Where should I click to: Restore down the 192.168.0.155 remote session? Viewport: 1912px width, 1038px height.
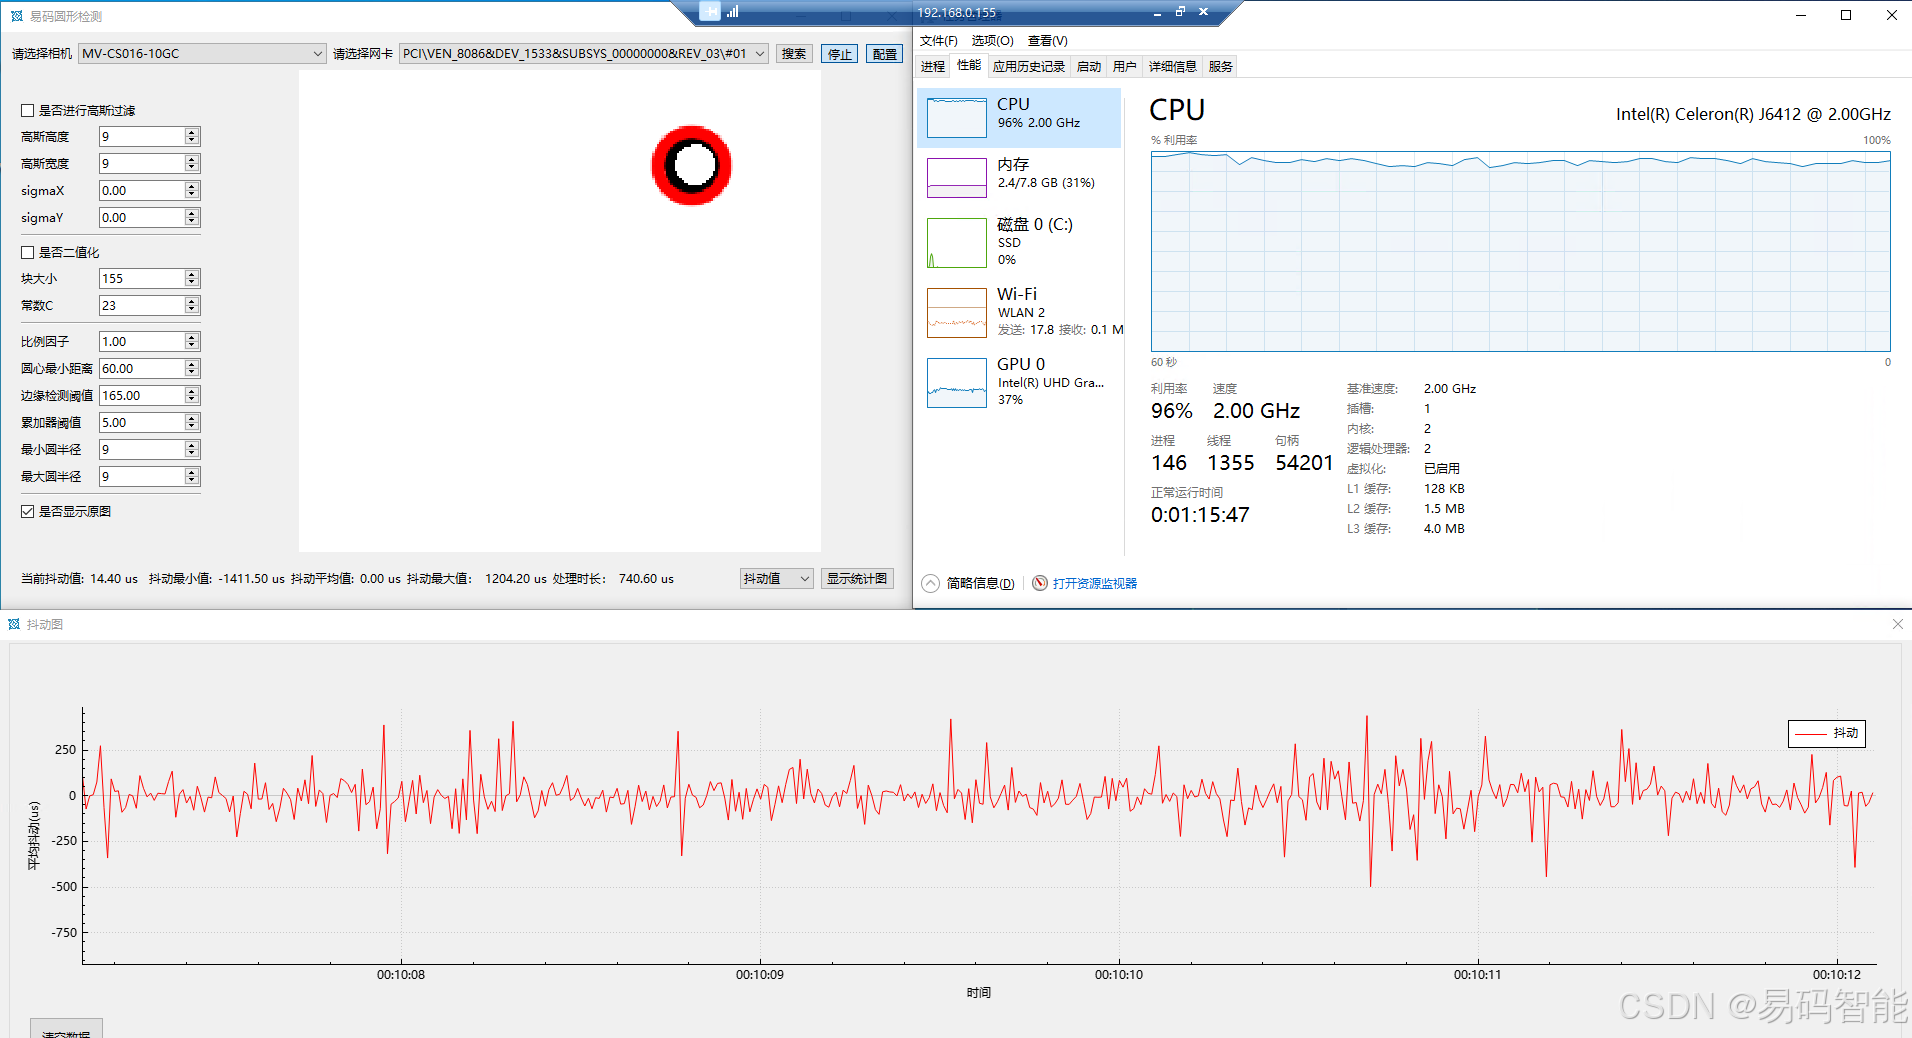click(1180, 12)
